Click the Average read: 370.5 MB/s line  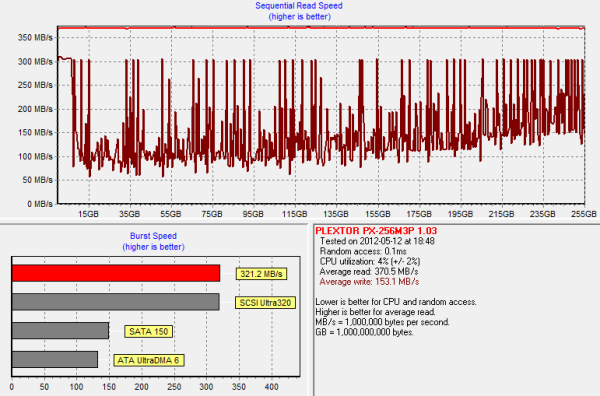click(x=369, y=272)
